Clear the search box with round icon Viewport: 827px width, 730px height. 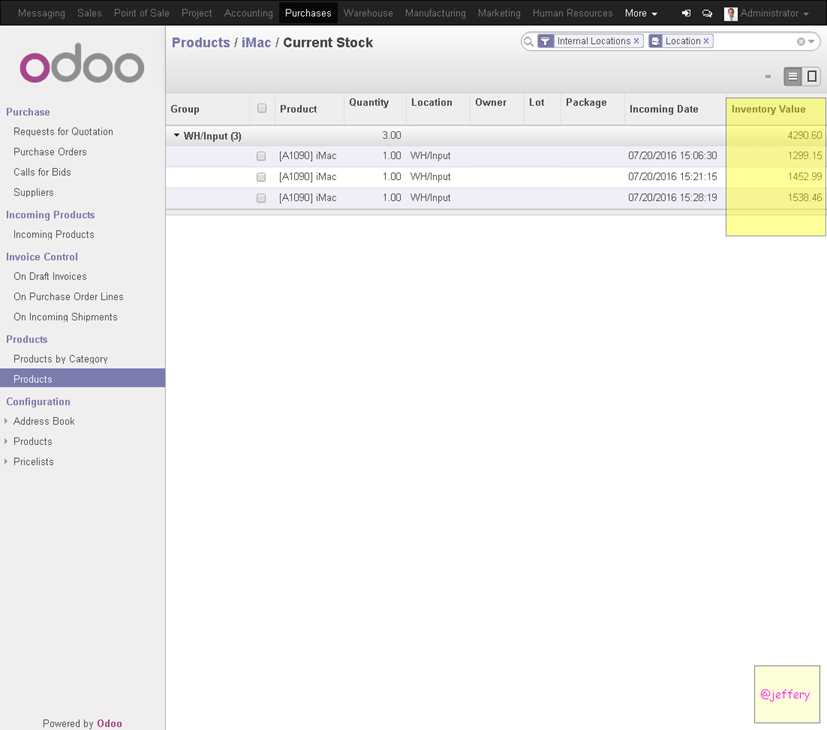click(x=801, y=42)
